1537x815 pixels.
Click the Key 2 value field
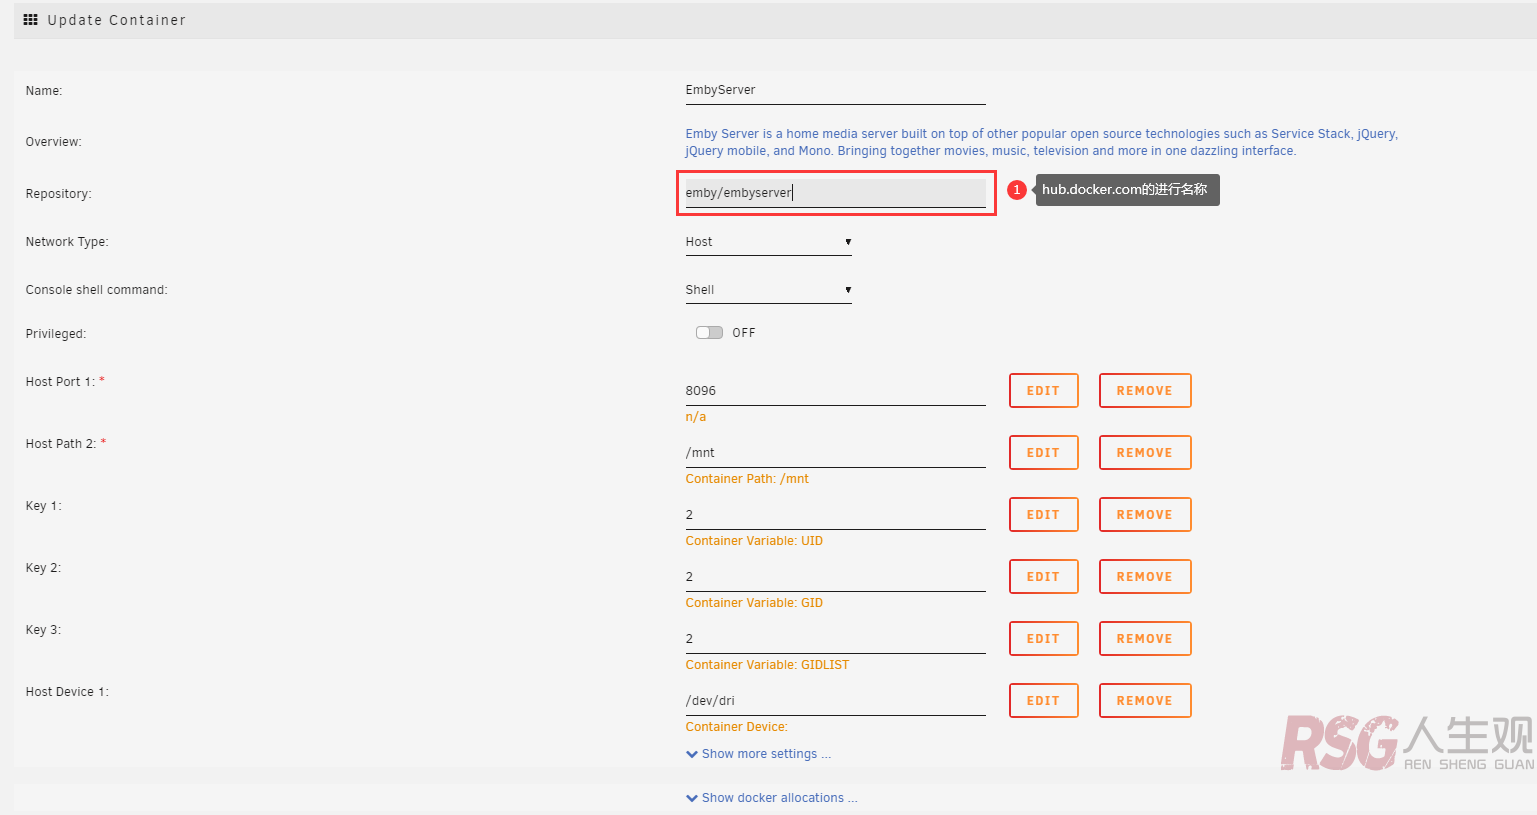pos(835,577)
